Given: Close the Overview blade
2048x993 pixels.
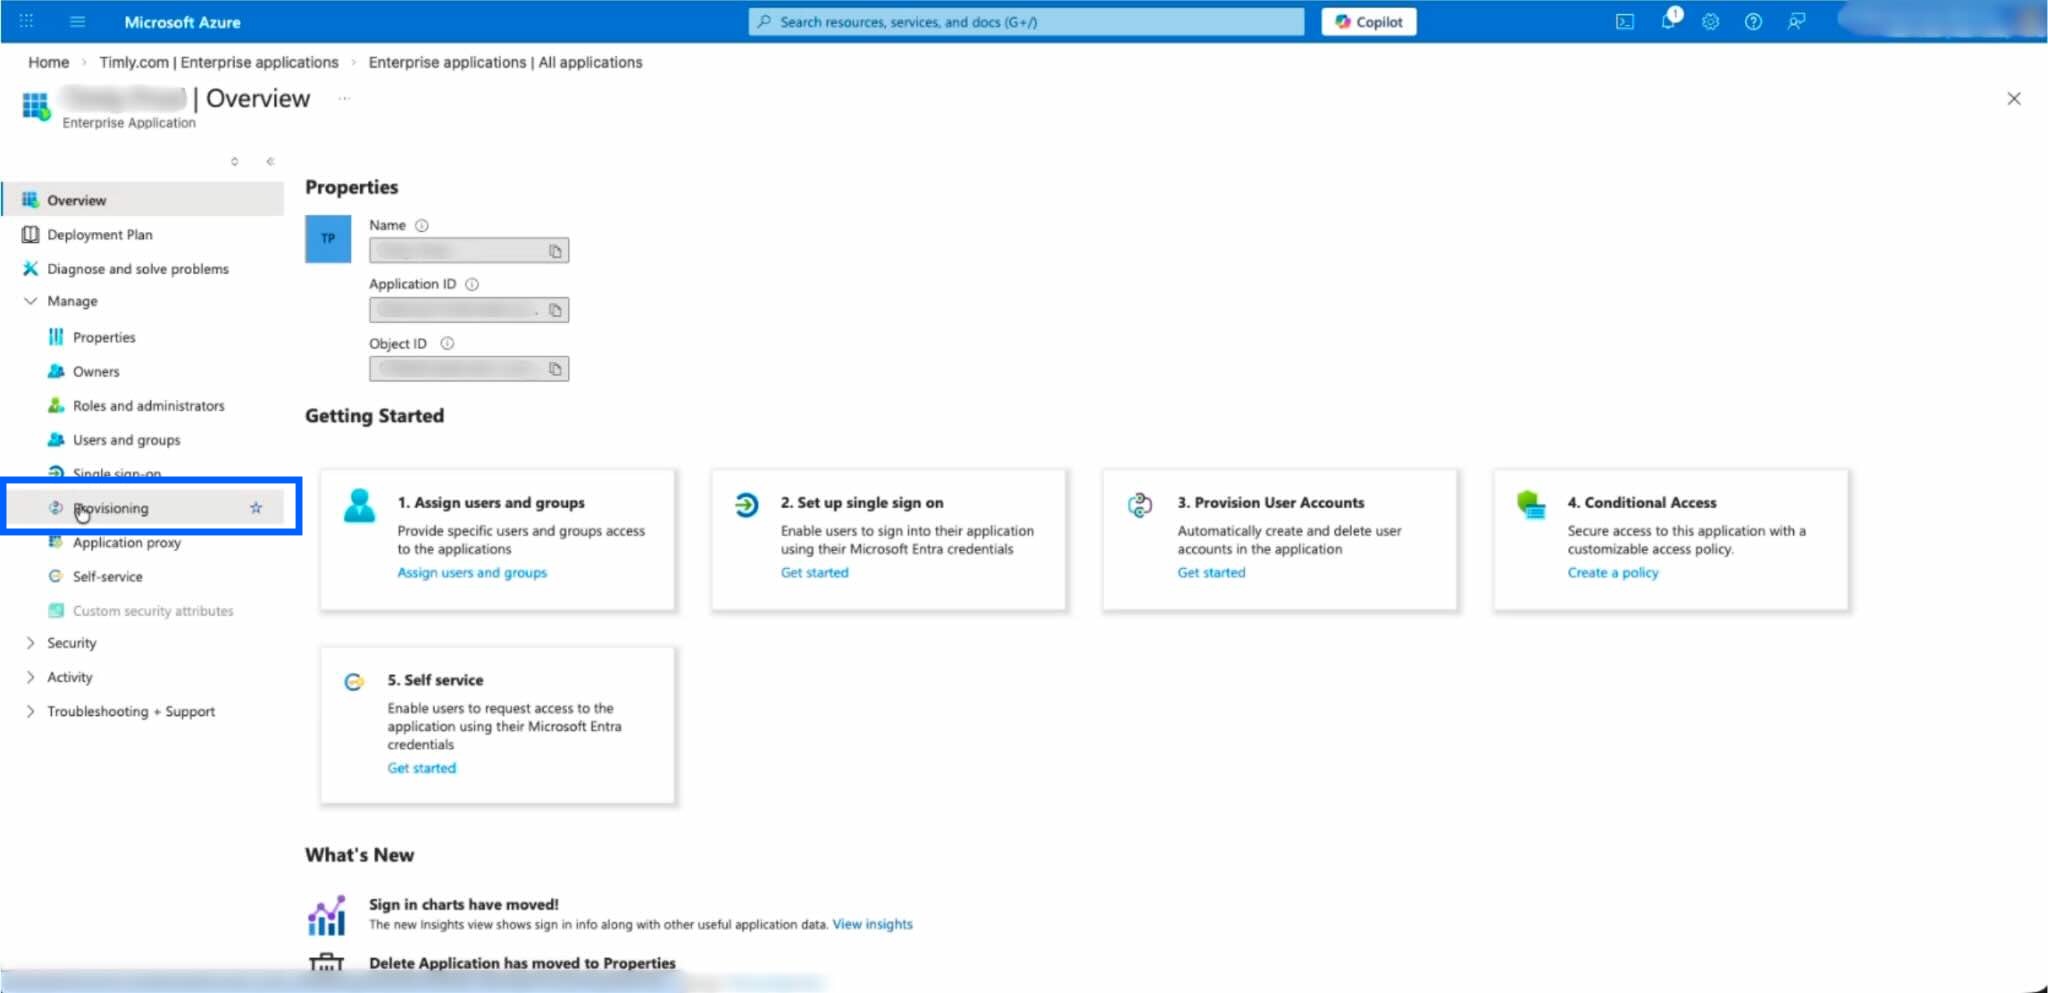Looking at the screenshot, I should tap(2014, 98).
